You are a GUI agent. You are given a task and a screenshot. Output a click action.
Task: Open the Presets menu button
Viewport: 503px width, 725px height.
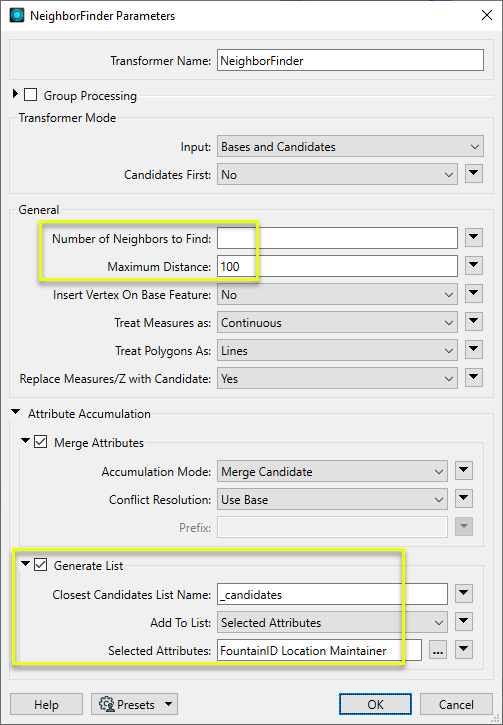[x=135, y=704]
